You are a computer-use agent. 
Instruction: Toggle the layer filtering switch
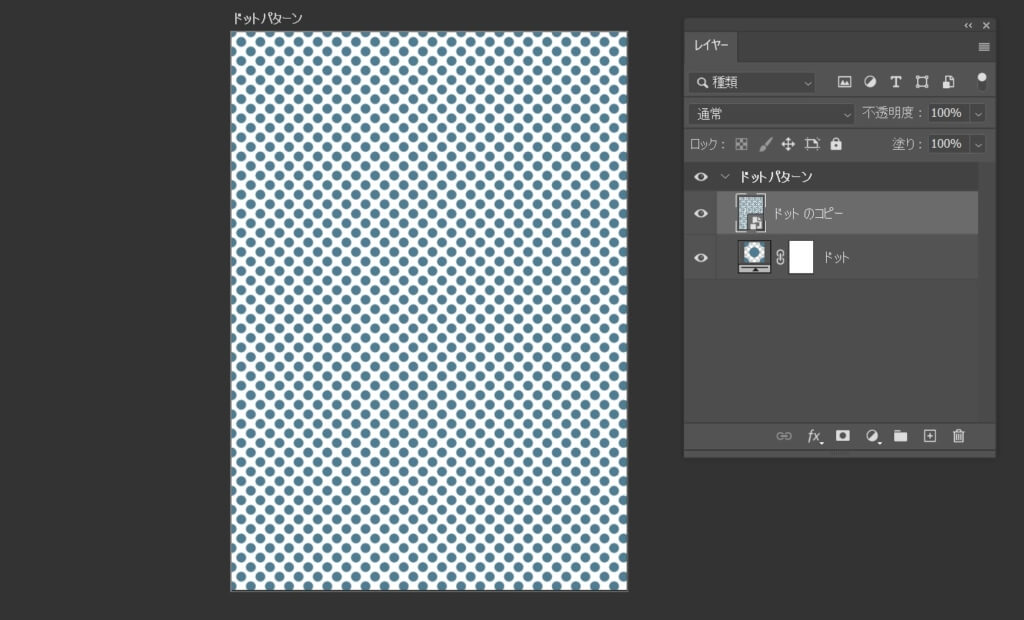pos(982,81)
